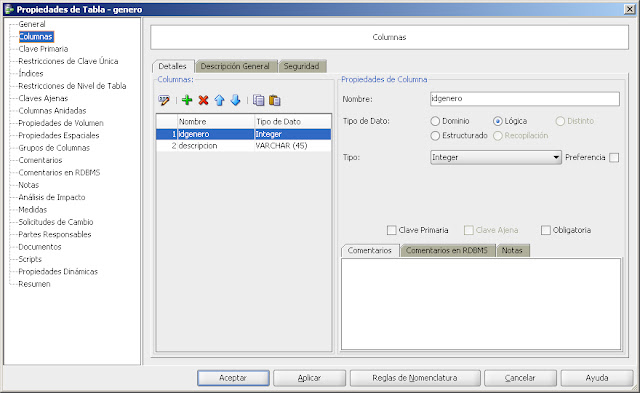Click the Tipo de Dato column header
Viewport: 640px width, 393px height.
click(x=293, y=122)
